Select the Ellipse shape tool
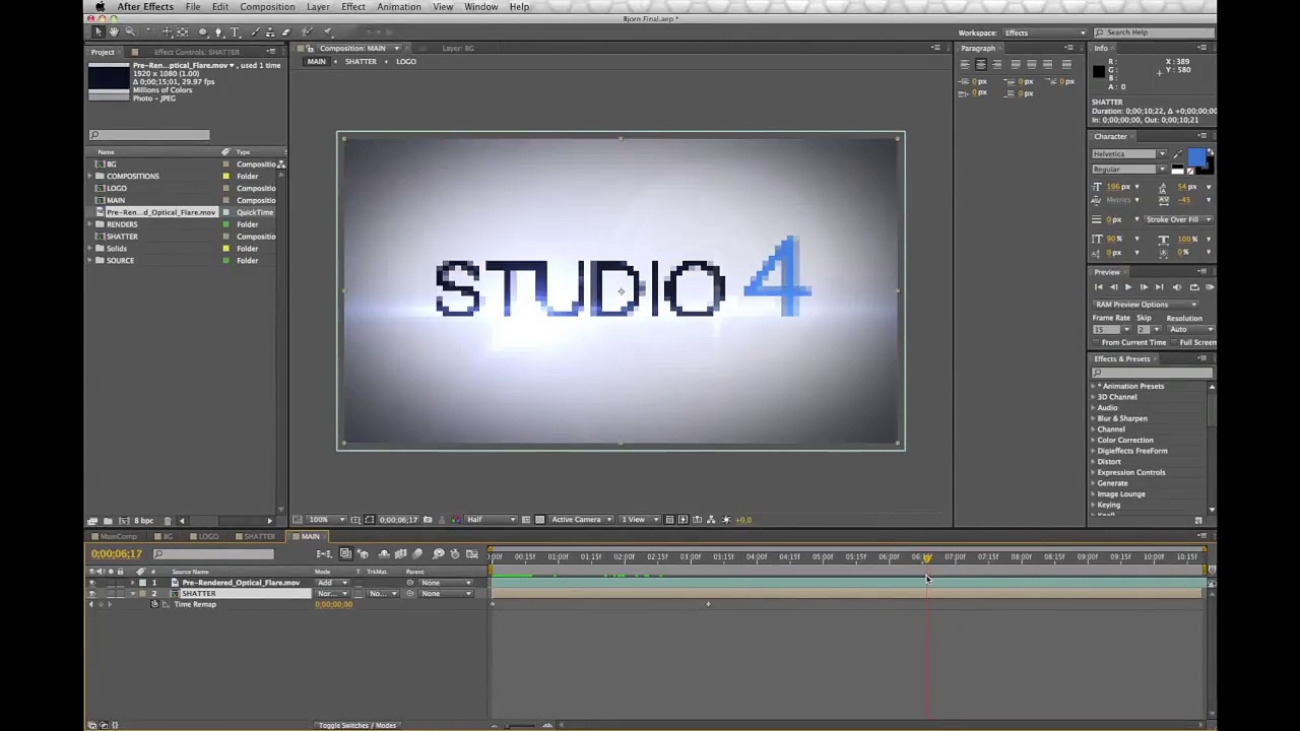1300x731 pixels. [x=203, y=32]
